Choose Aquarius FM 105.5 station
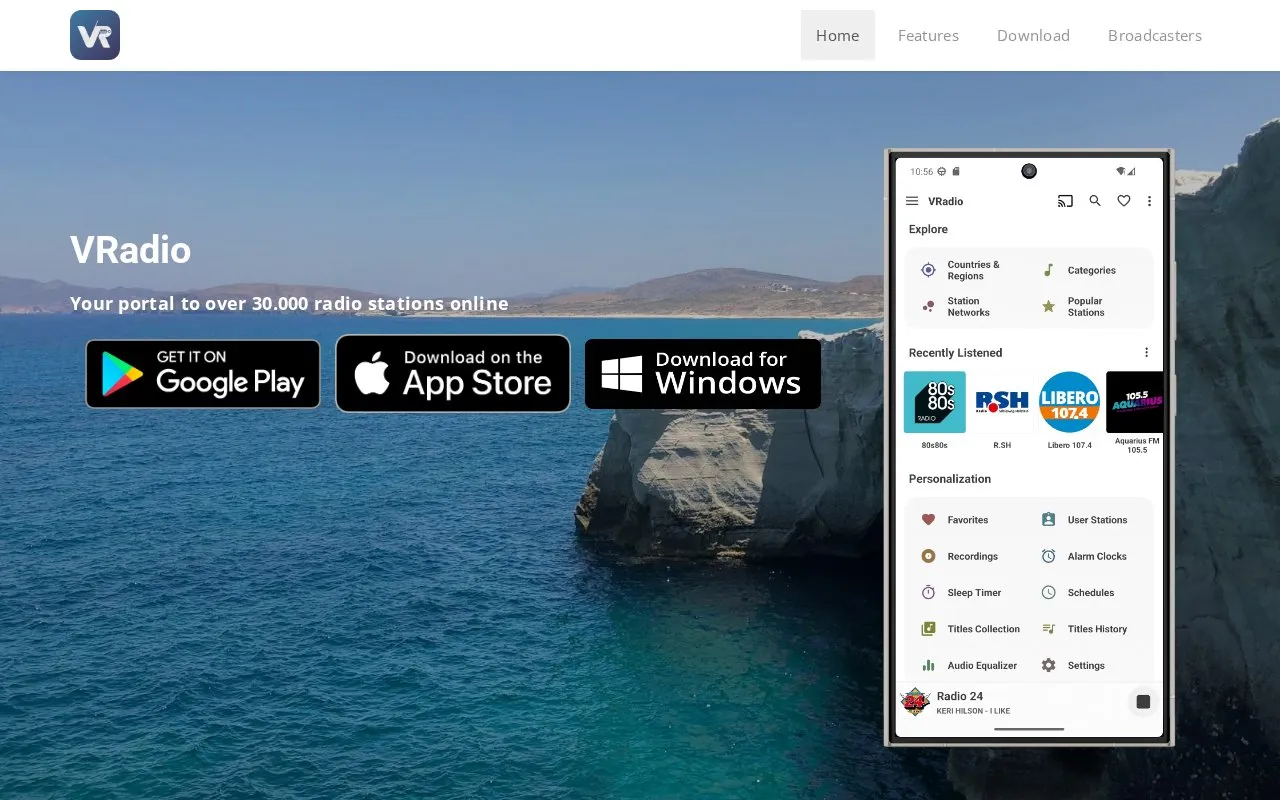 pos(1135,402)
